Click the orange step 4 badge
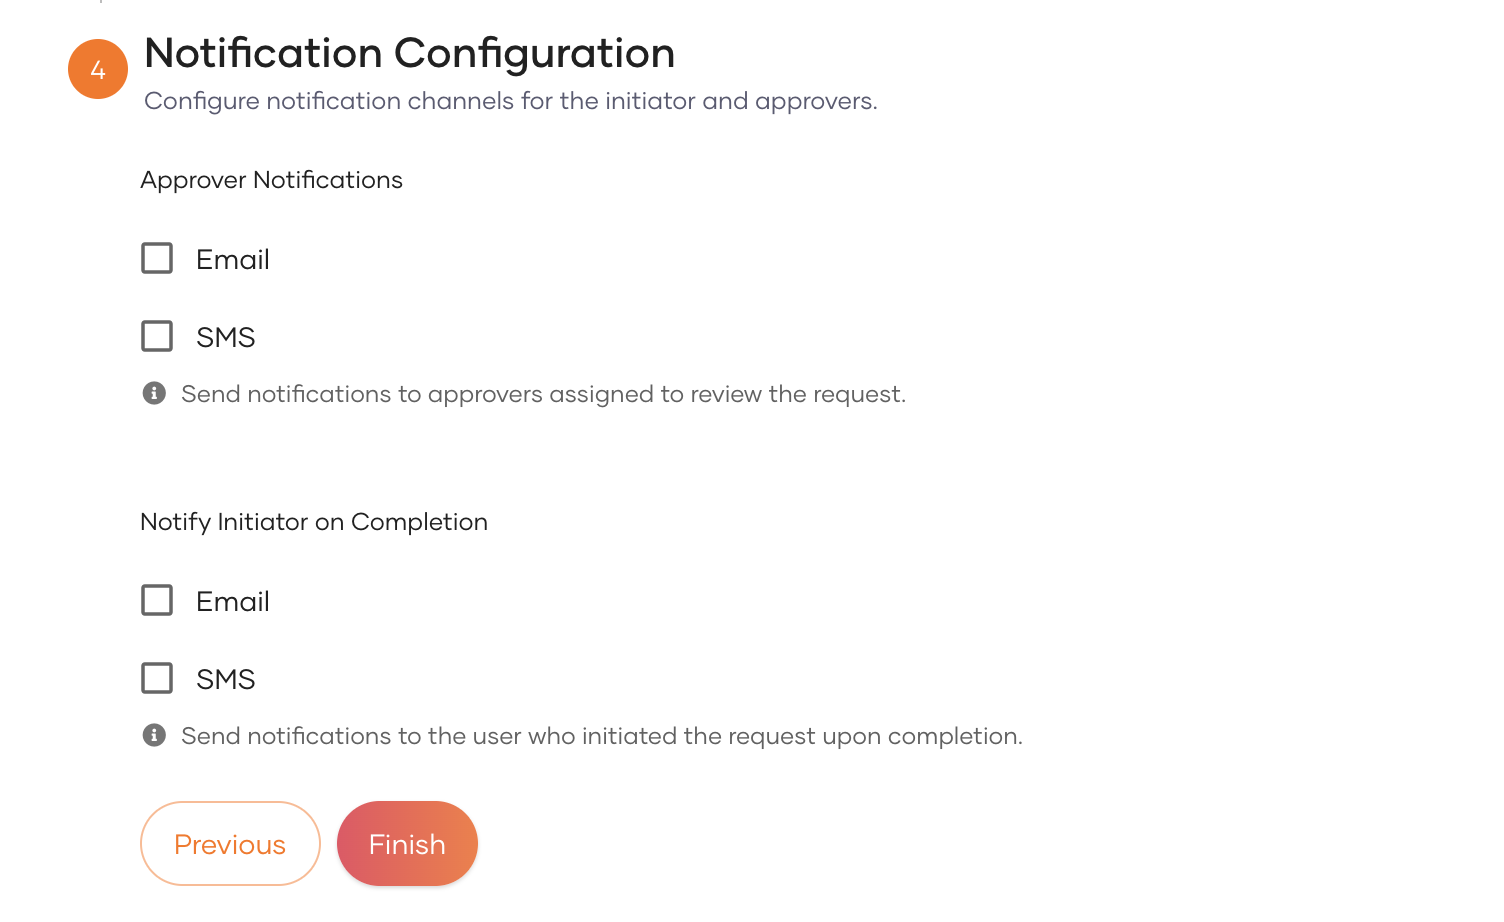The height and width of the screenshot is (922, 1504). tap(98, 69)
